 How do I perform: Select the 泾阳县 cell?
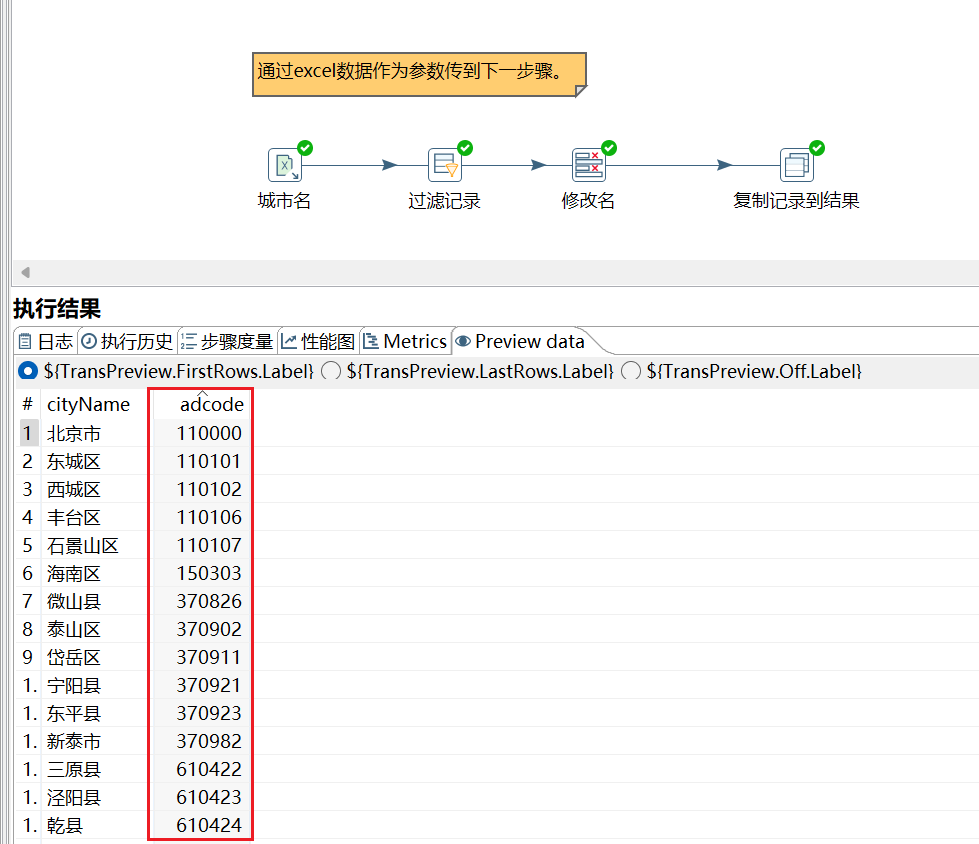tap(74, 798)
